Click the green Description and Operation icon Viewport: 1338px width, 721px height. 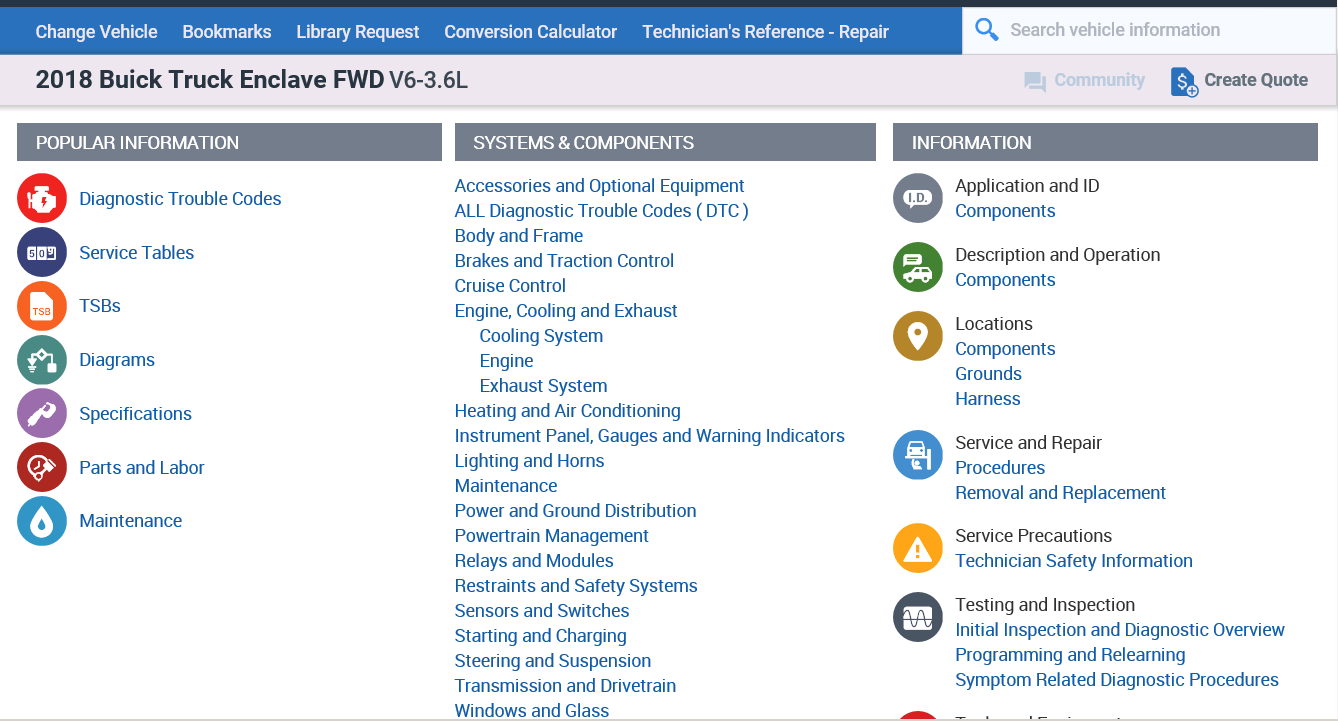coord(918,267)
